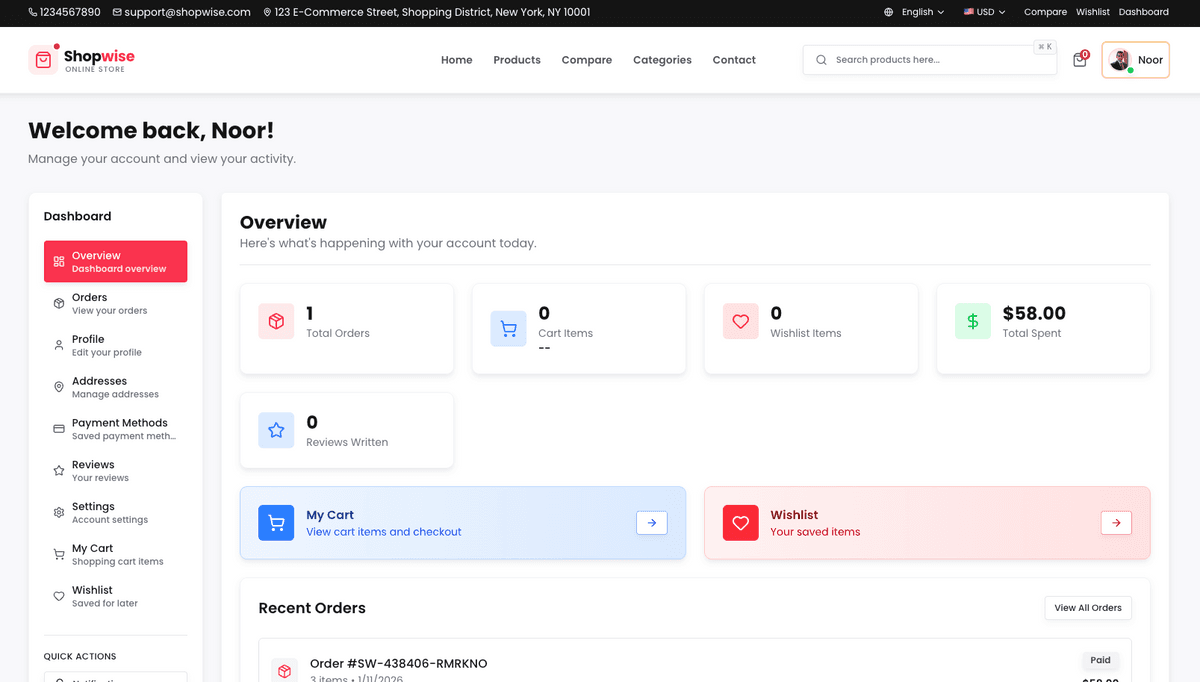
Task: Select Addresses from the sidebar
Action: (115, 387)
